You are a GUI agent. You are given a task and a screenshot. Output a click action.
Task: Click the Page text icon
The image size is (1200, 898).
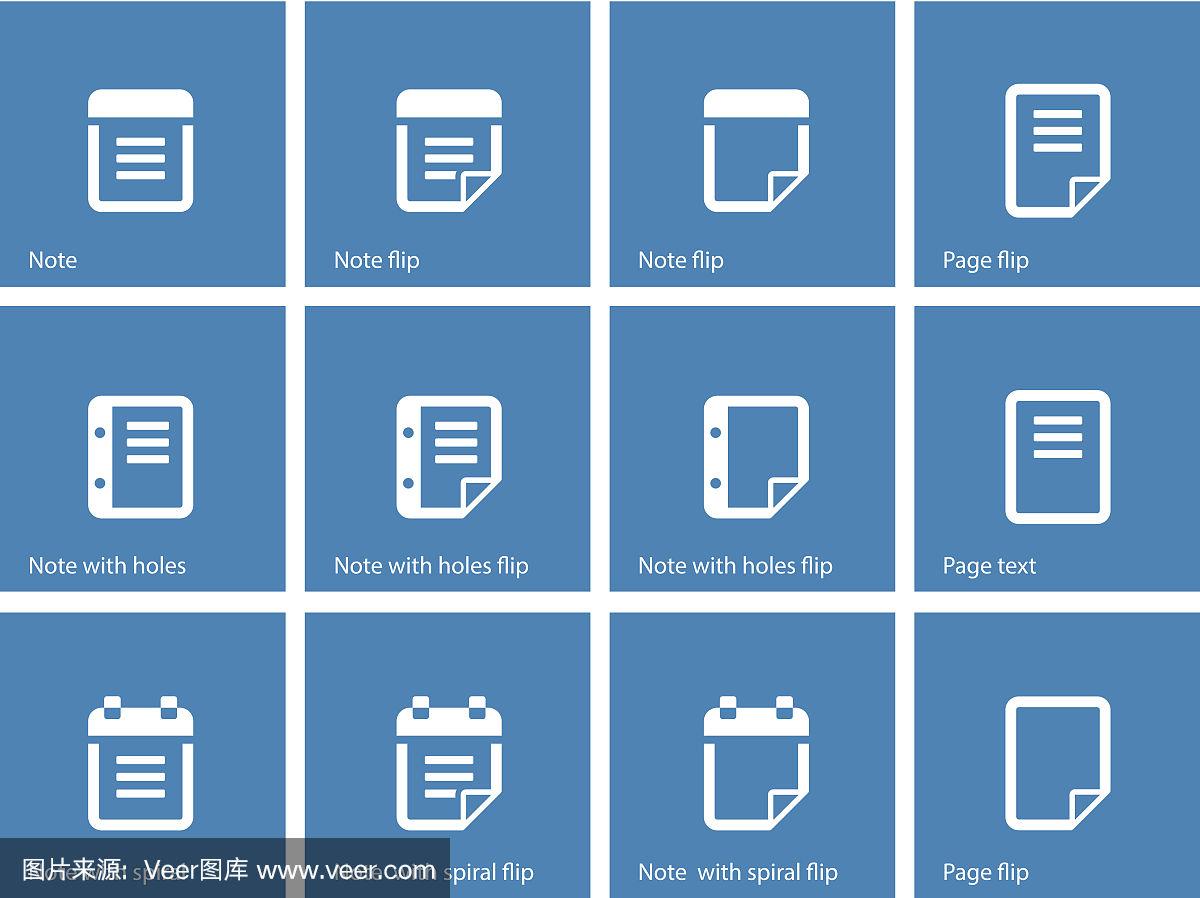[1058, 457]
